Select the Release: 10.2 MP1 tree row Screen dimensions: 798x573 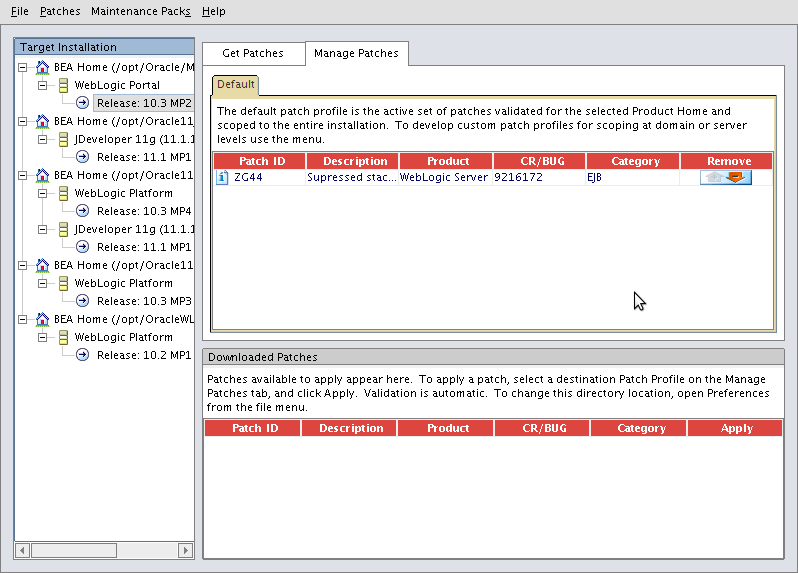(144, 355)
